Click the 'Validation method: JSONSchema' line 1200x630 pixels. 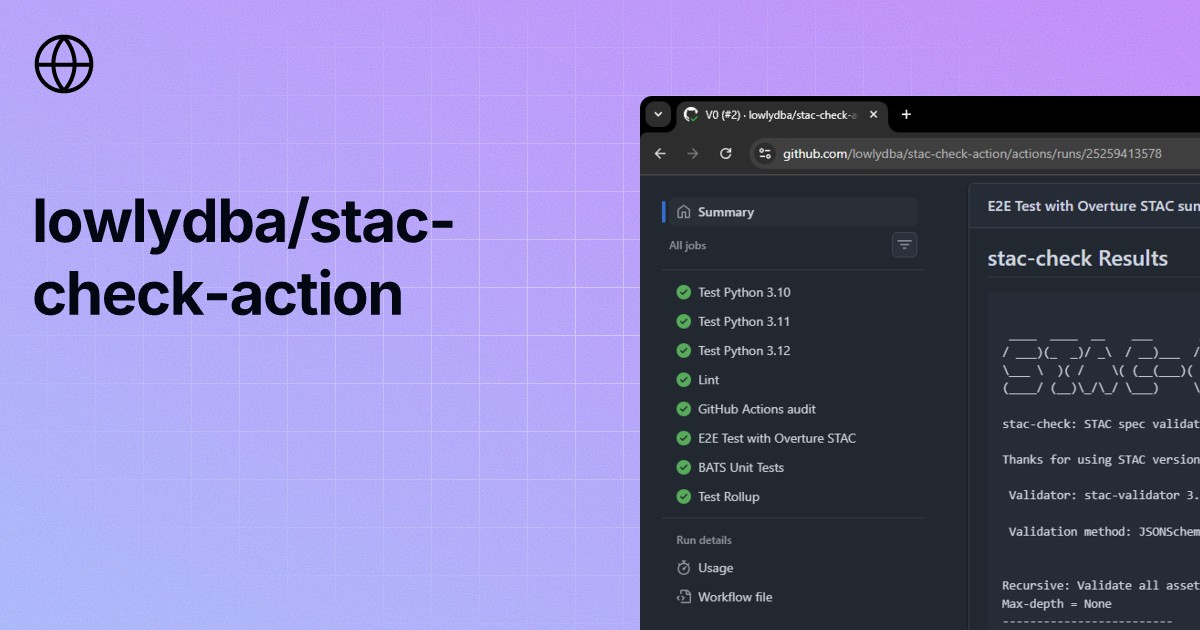(x=1104, y=532)
